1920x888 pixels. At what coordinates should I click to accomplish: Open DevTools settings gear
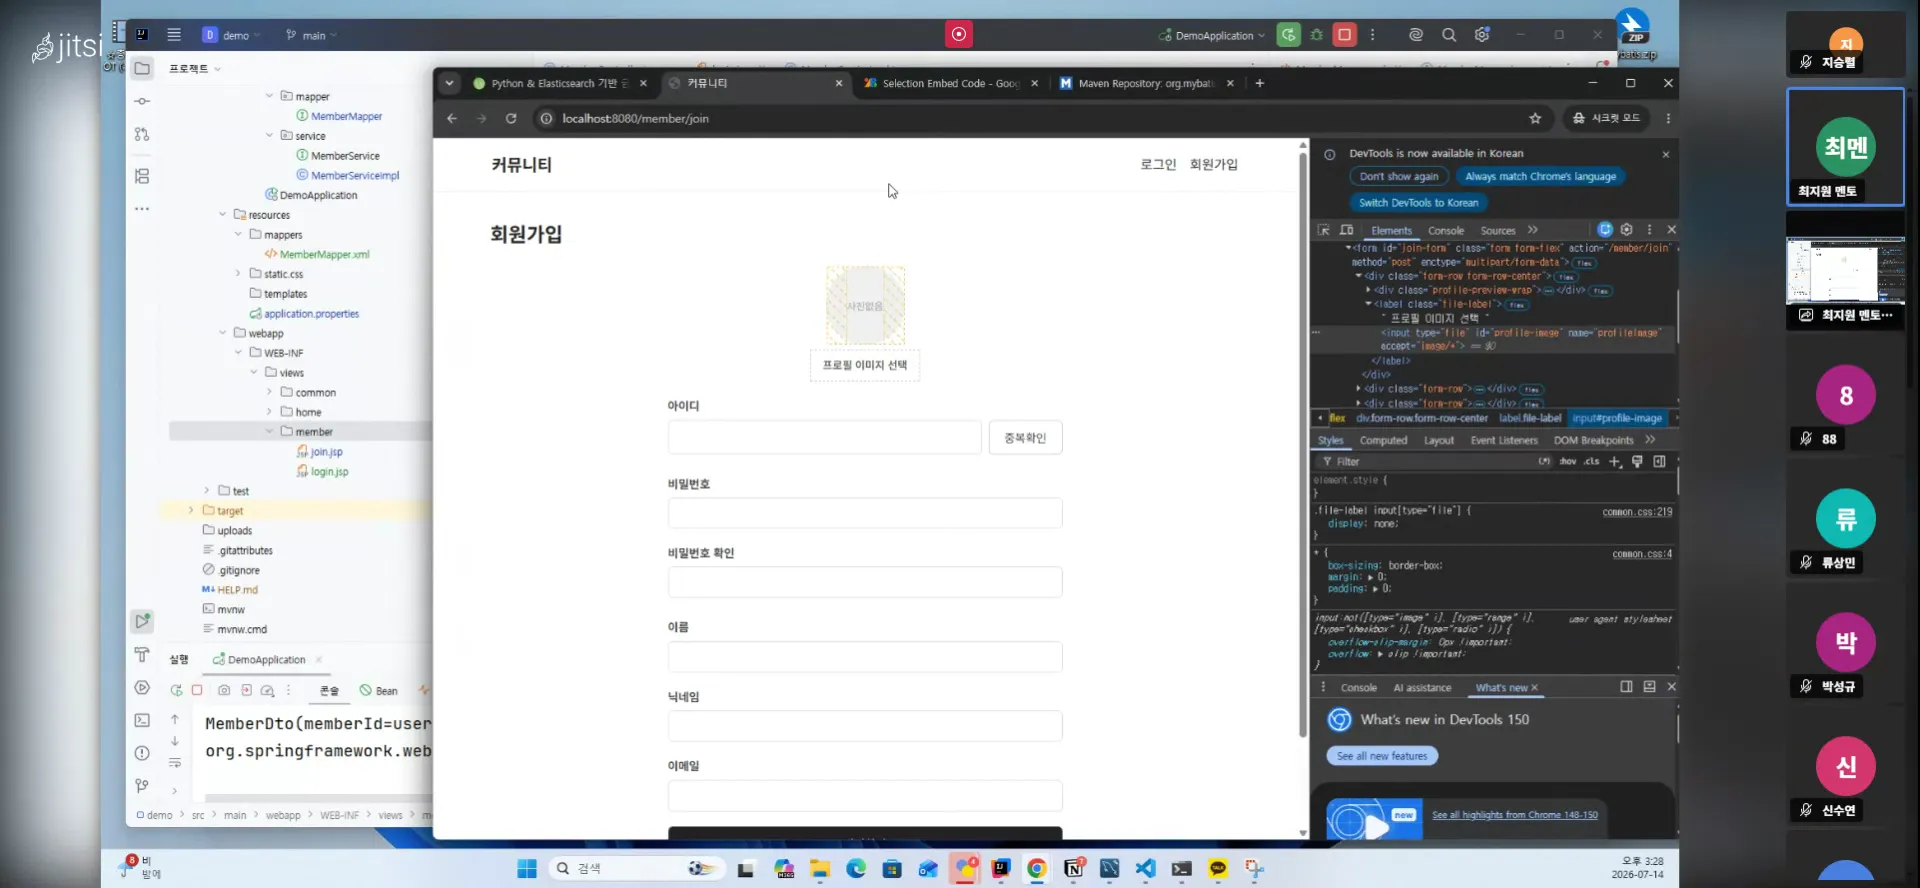(1627, 230)
